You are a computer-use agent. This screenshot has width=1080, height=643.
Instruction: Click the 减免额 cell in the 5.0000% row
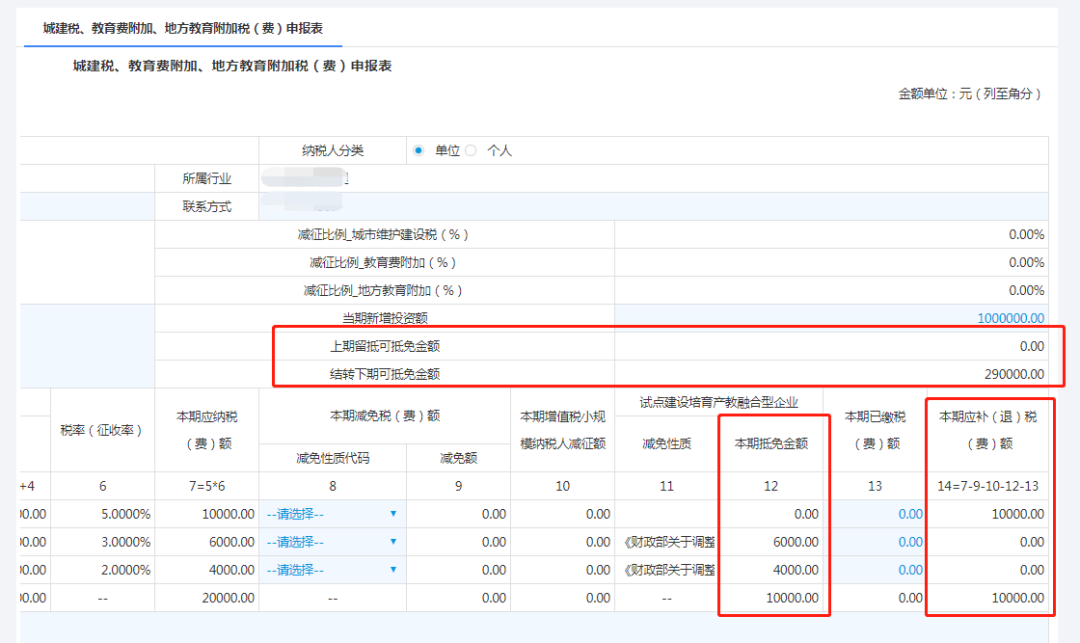[x=458, y=514]
